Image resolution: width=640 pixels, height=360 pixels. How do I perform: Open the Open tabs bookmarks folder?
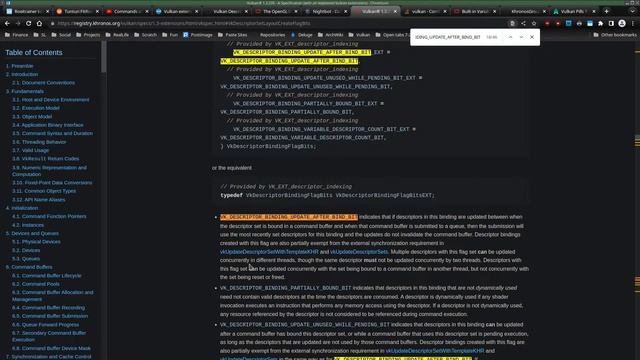tap(392, 35)
